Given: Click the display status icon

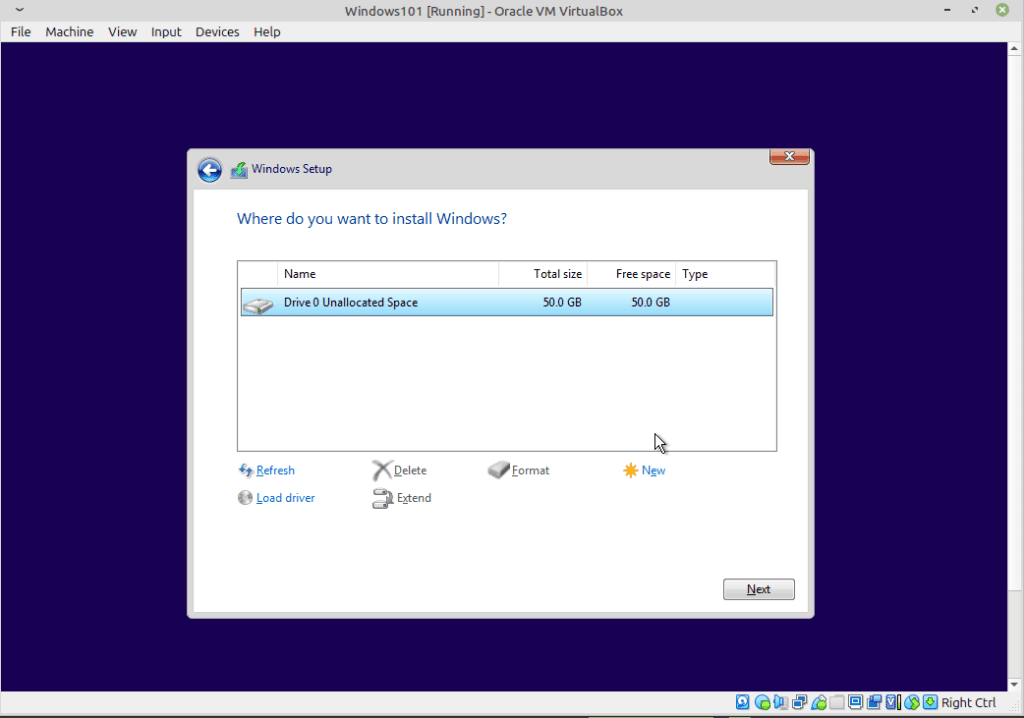Looking at the screenshot, I should point(856,702).
